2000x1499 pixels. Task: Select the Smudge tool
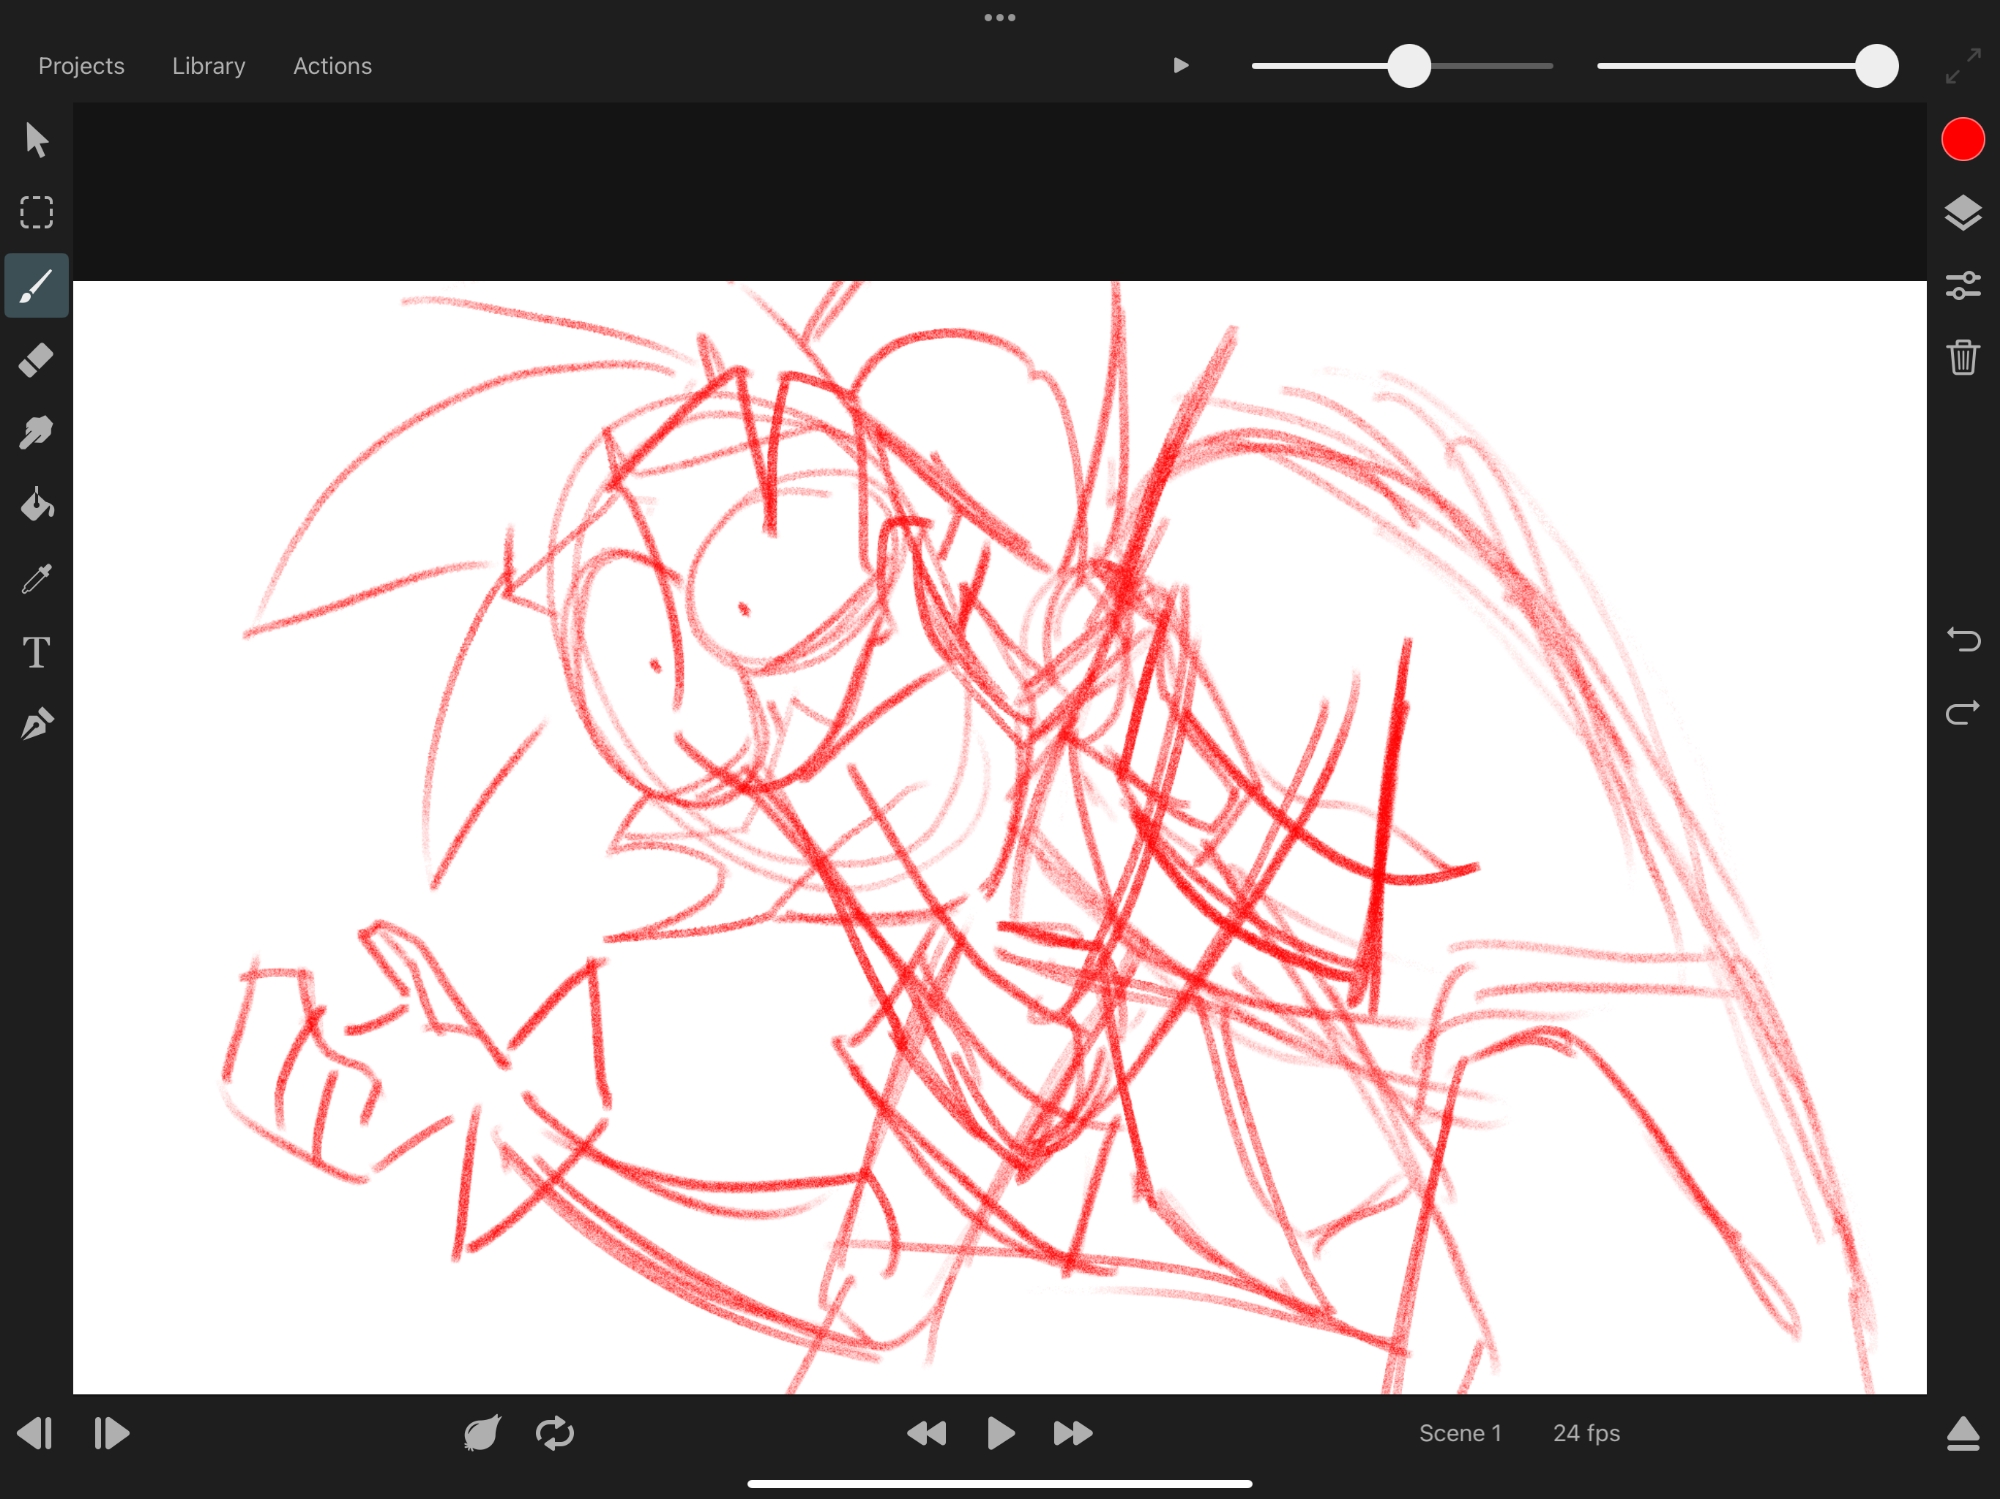(x=37, y=433)
